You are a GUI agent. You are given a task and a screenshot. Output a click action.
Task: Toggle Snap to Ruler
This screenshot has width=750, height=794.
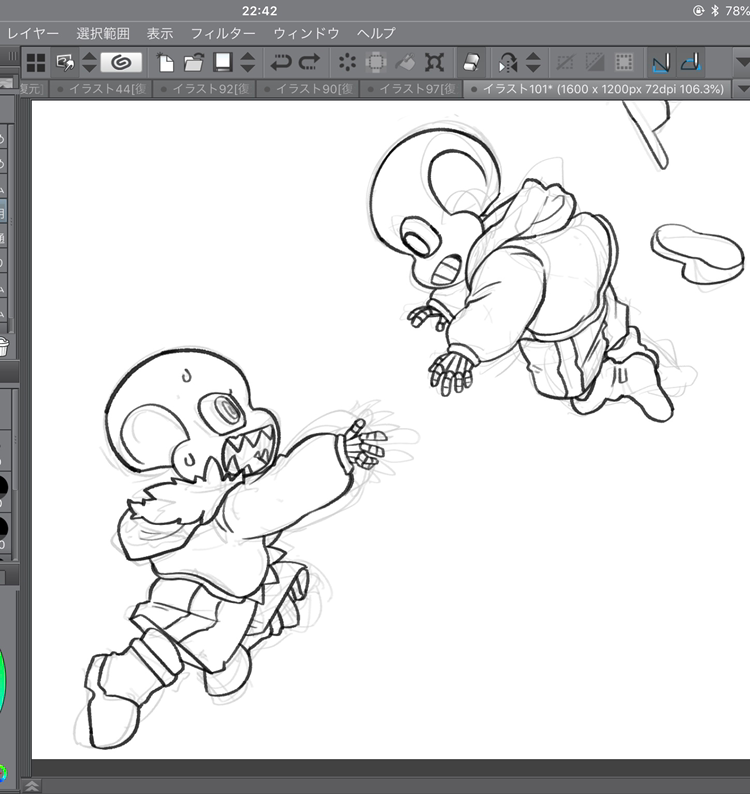(x=661, y=63)
